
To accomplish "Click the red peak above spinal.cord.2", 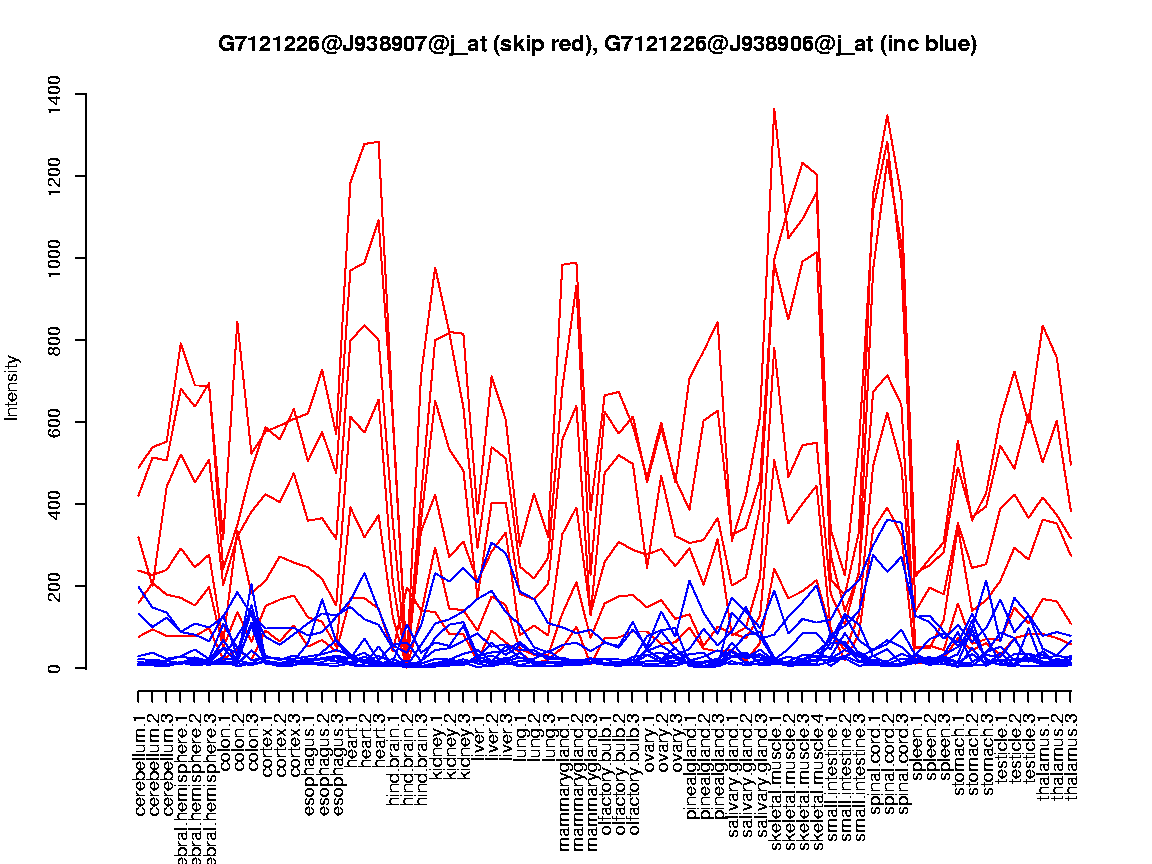I will (888, 116).
